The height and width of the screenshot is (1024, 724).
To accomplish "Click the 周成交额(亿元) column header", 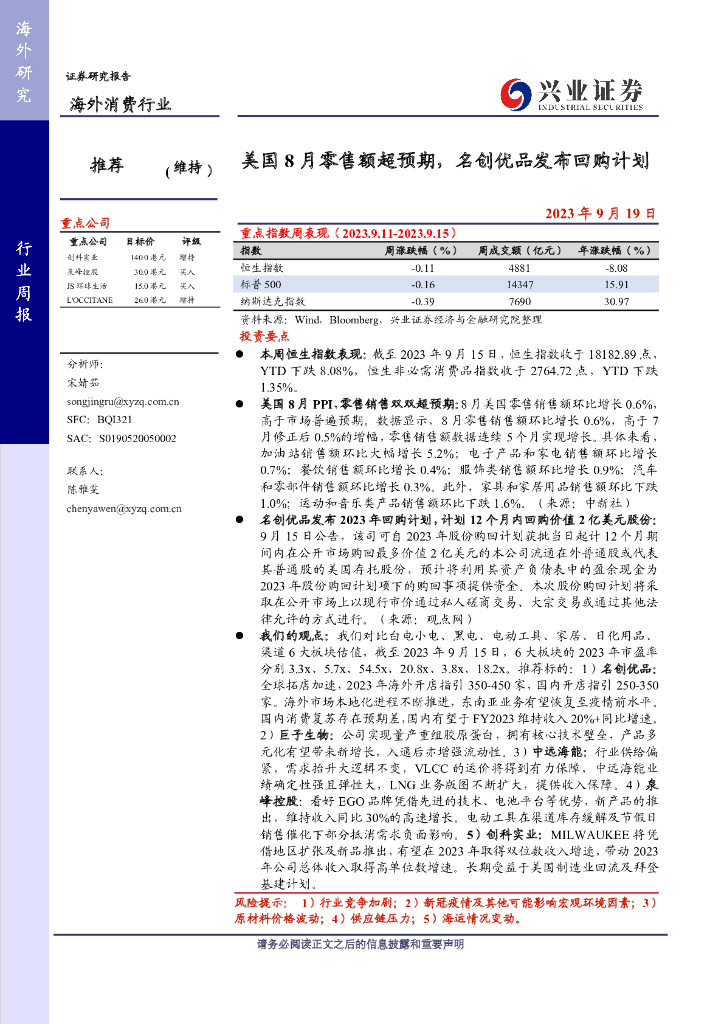I will (x=520, y=250).
